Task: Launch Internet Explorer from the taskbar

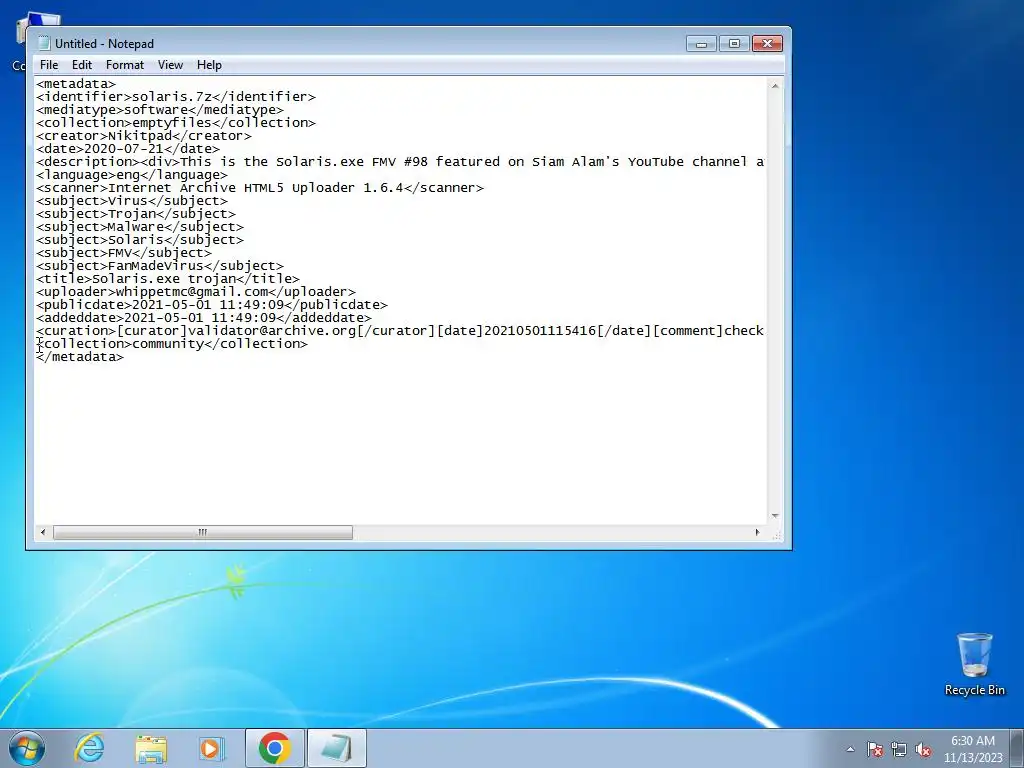Action: click(x=89, y=748)
